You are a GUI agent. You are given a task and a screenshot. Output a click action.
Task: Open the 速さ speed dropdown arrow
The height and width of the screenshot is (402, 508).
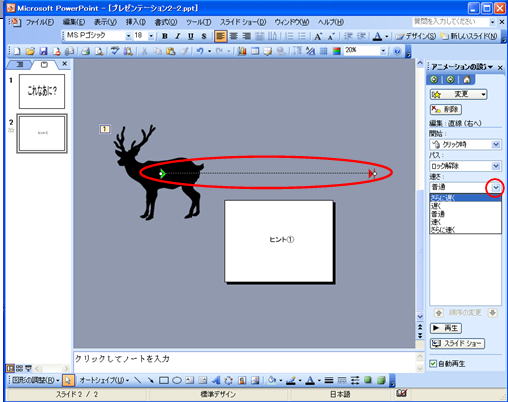496,187
